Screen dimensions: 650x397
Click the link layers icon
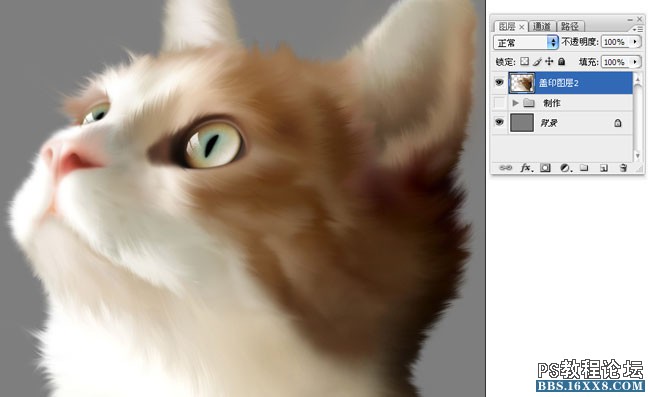click(505, 168)
